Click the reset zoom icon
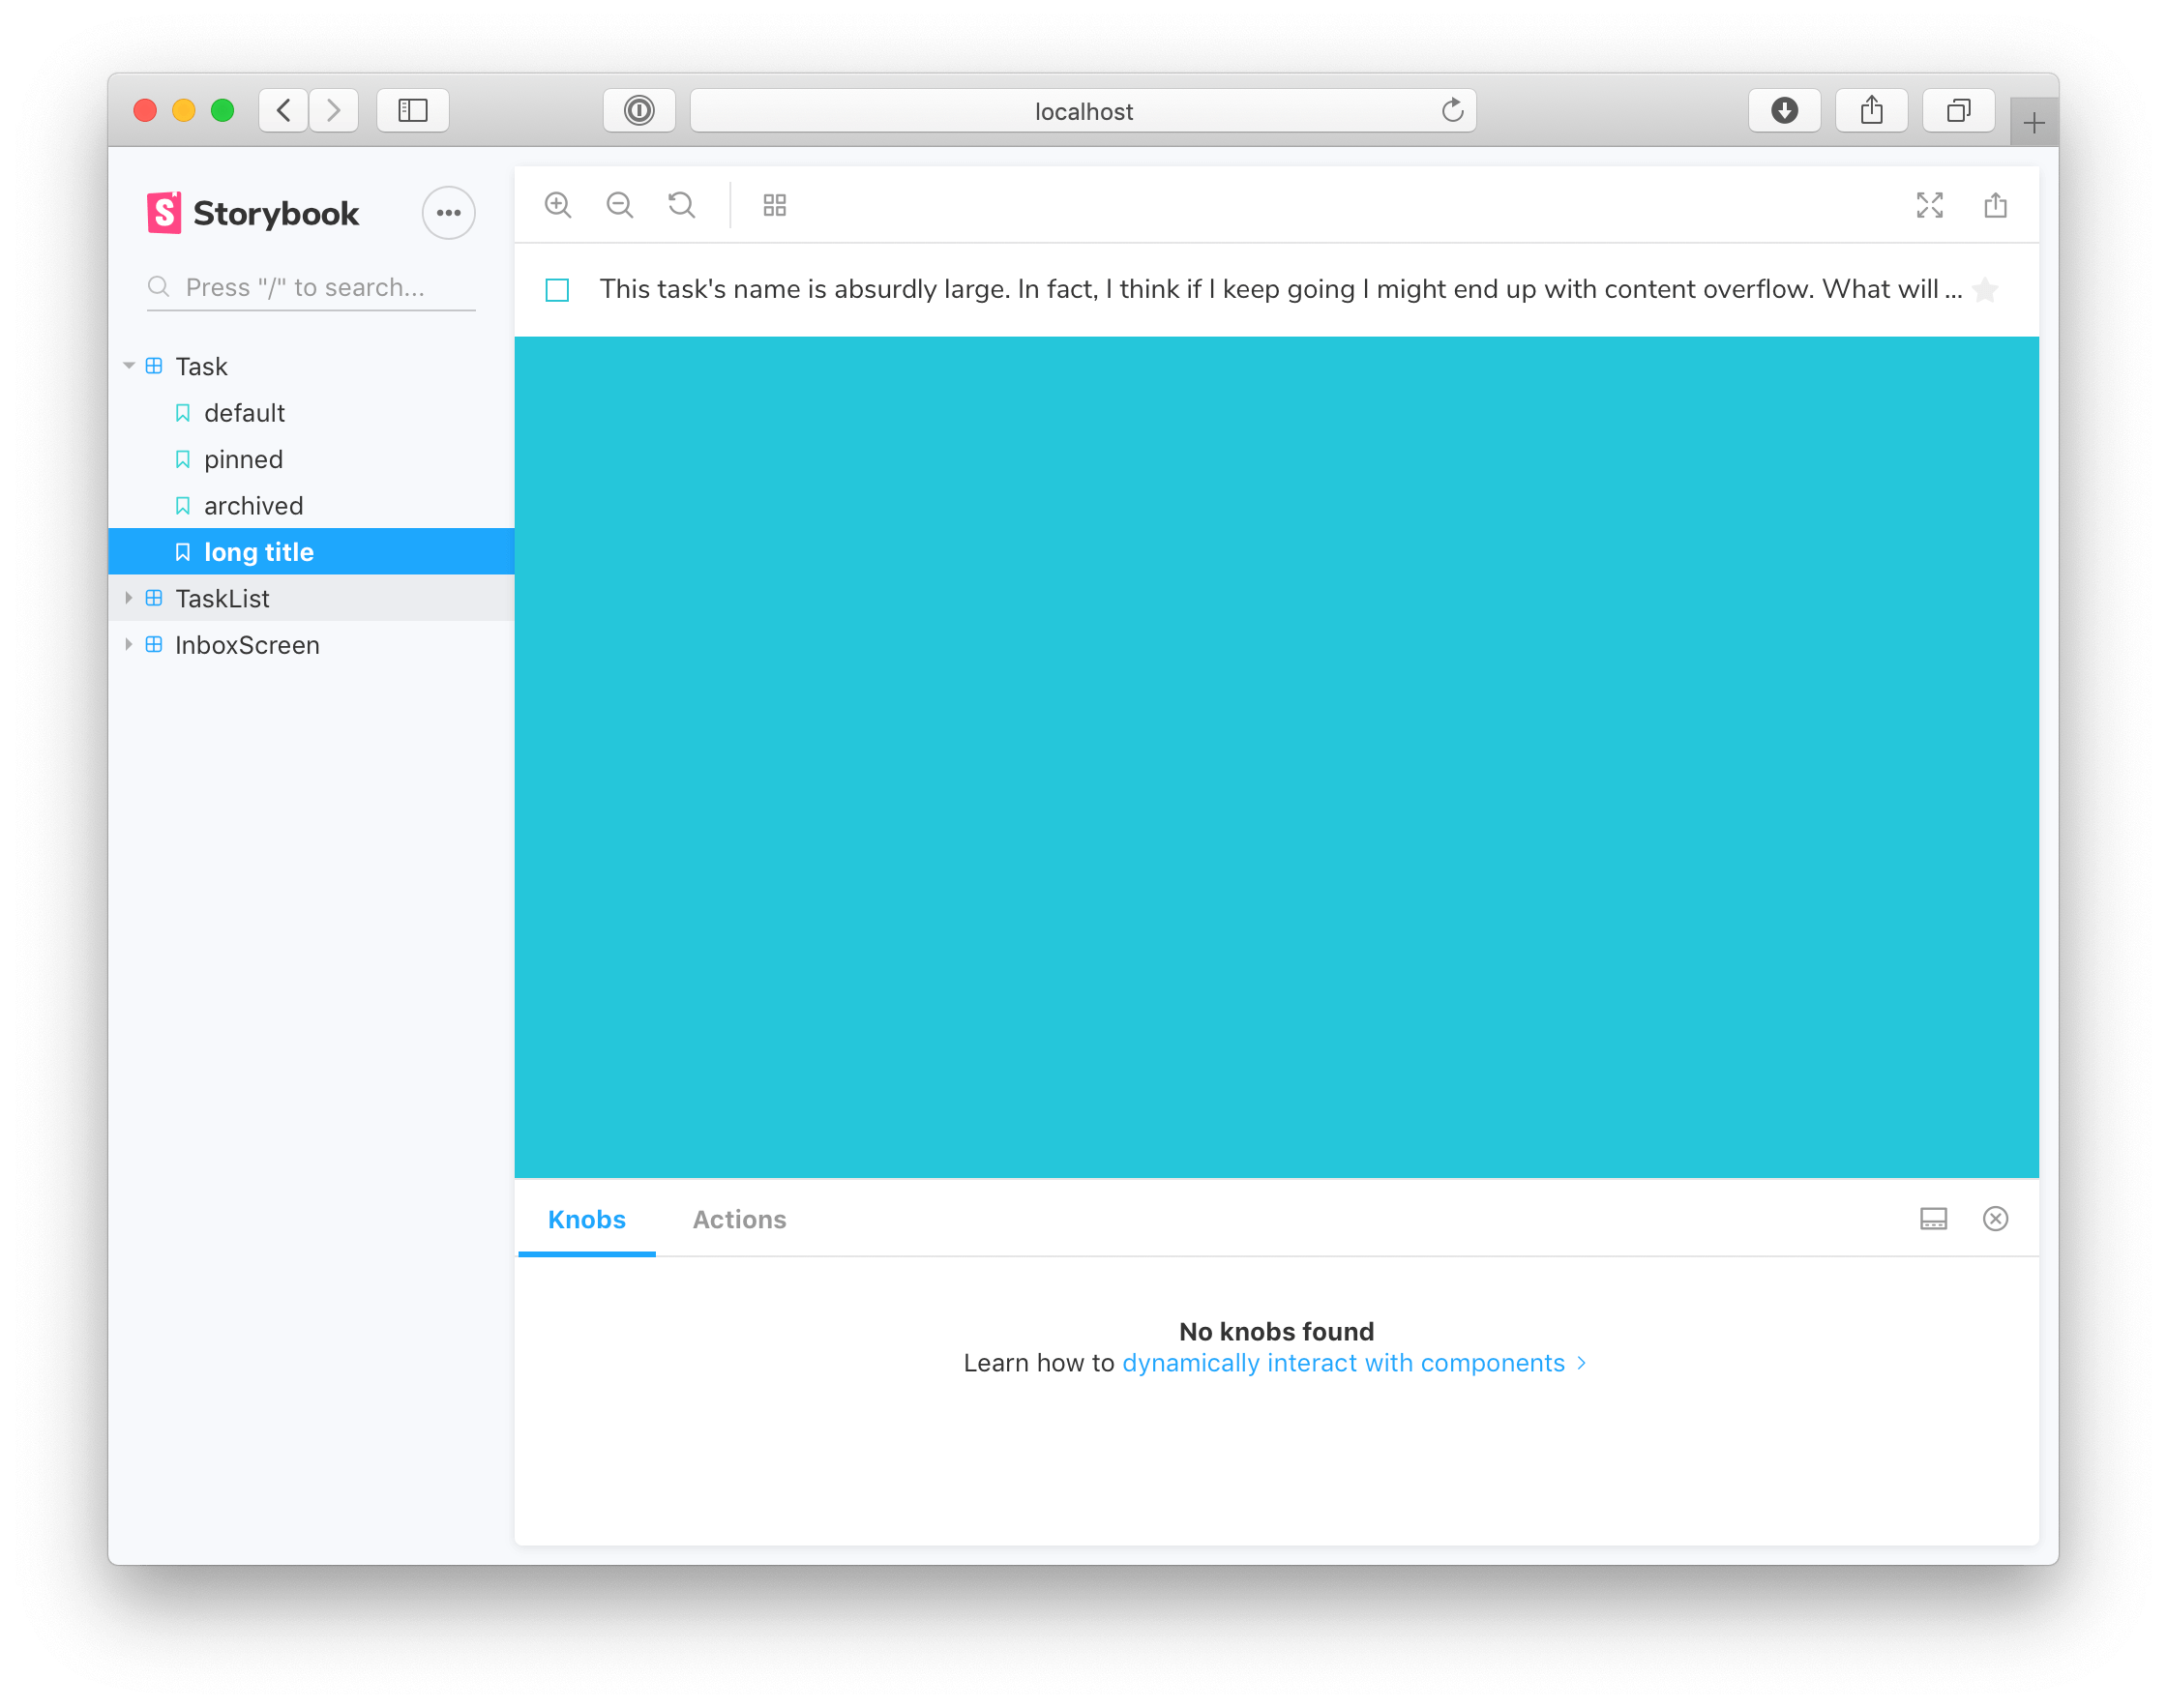2167x1708 pixels. pos(682,204)
